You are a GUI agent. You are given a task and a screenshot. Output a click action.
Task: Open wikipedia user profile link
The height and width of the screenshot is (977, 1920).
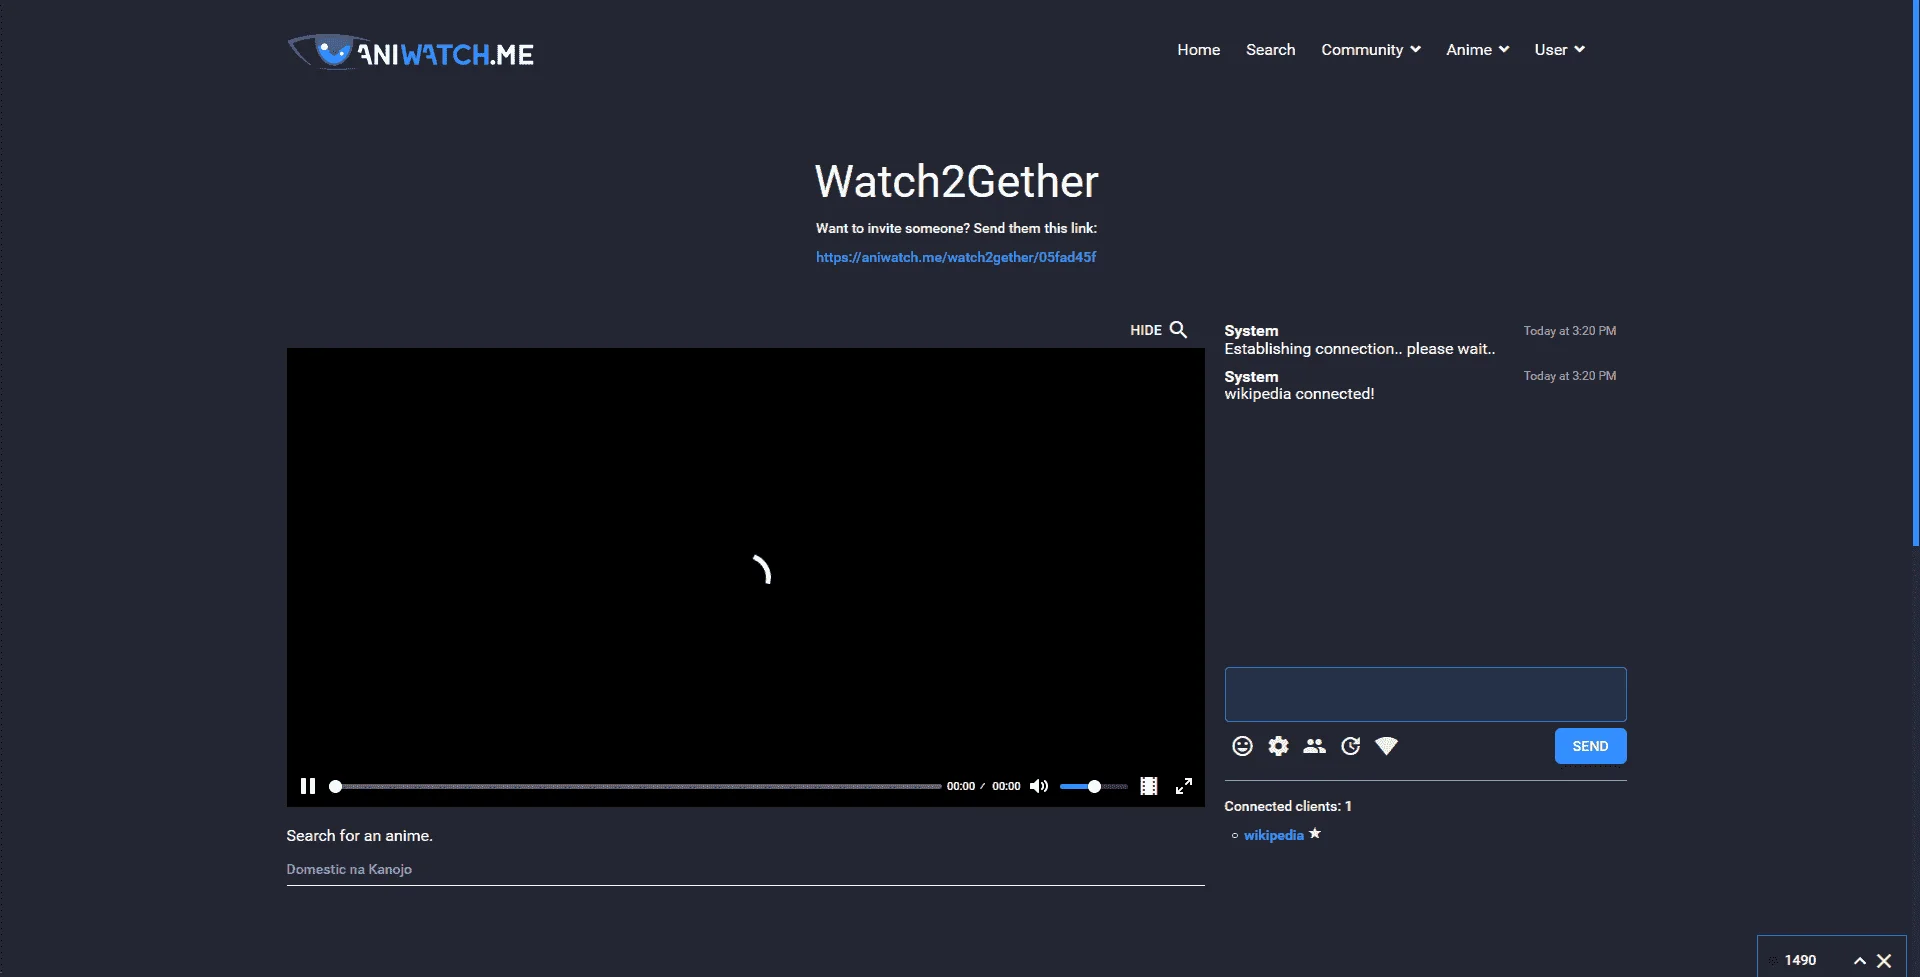1273,835
